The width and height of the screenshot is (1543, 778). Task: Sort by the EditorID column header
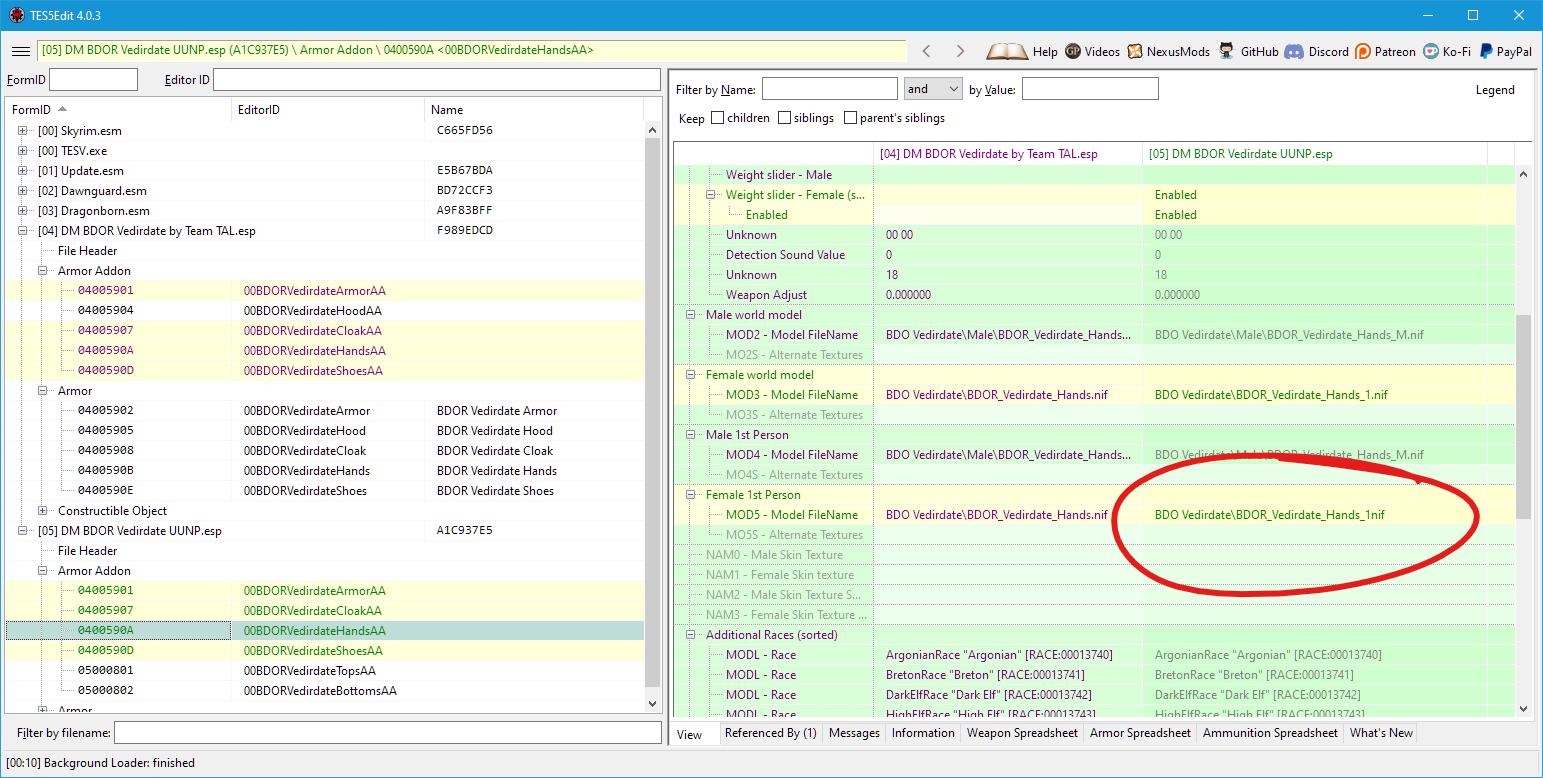pyautogui.click(x=328, y=109)
